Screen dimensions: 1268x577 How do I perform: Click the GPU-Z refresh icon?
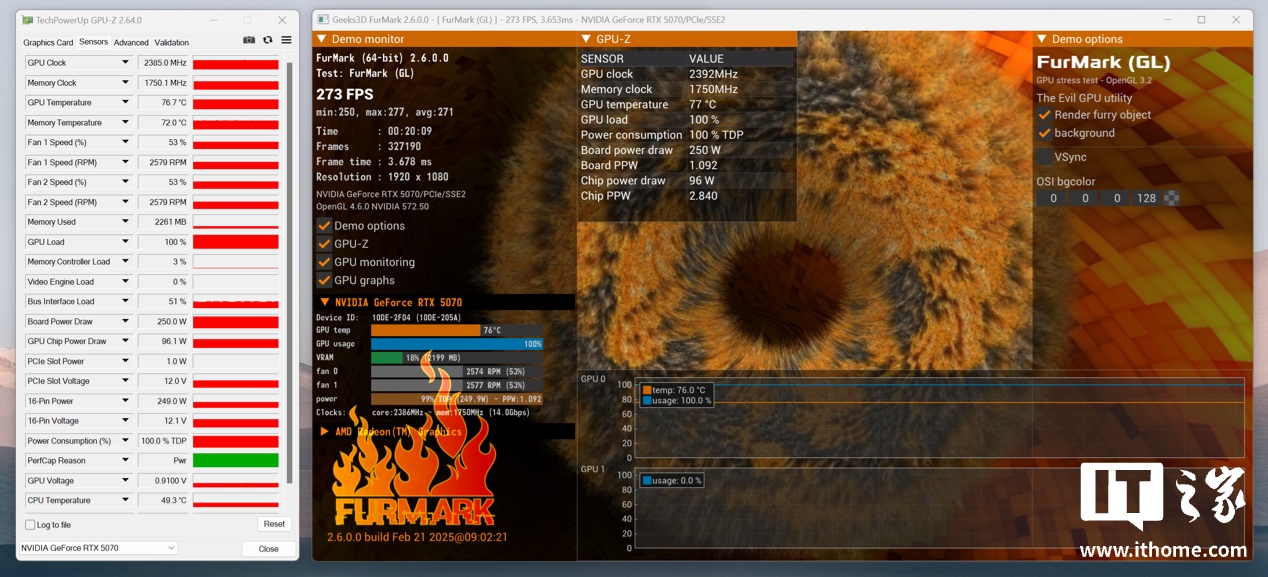coord(267,40)
